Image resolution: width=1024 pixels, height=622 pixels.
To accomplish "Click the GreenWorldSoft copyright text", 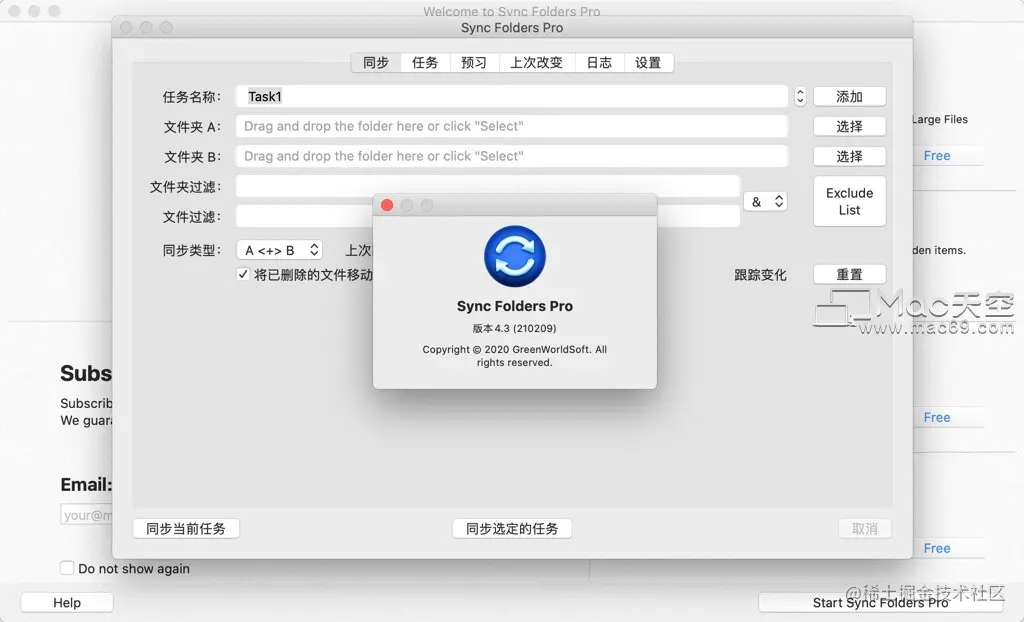I will pyautogui.click(x=515, y=356).
